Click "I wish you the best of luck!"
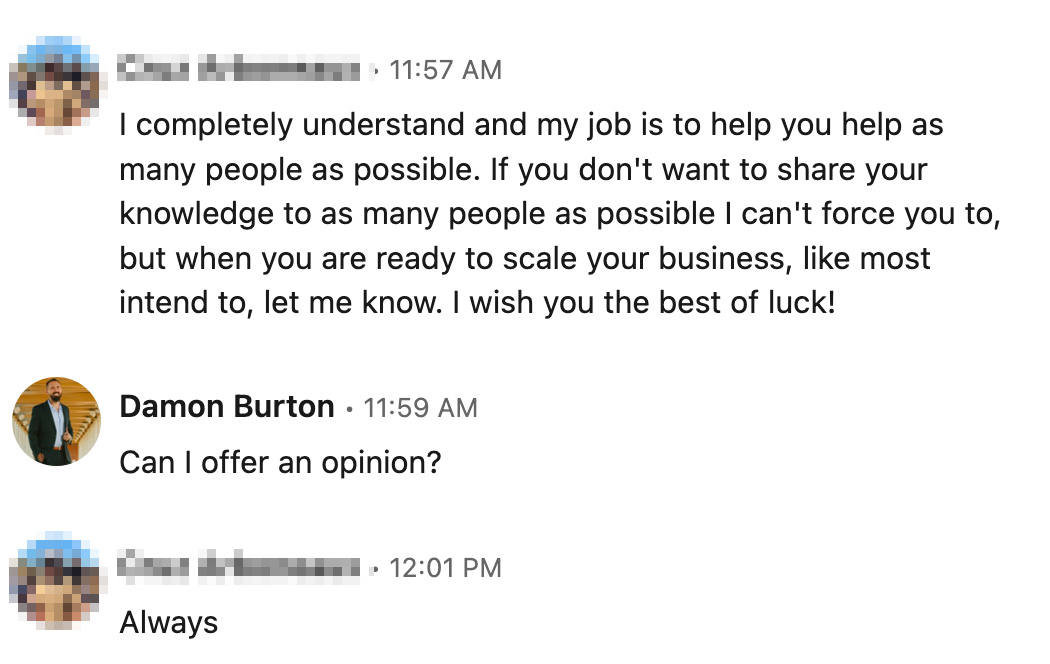This screenshot has width=1050, height=664. click(x=644, y=303)
